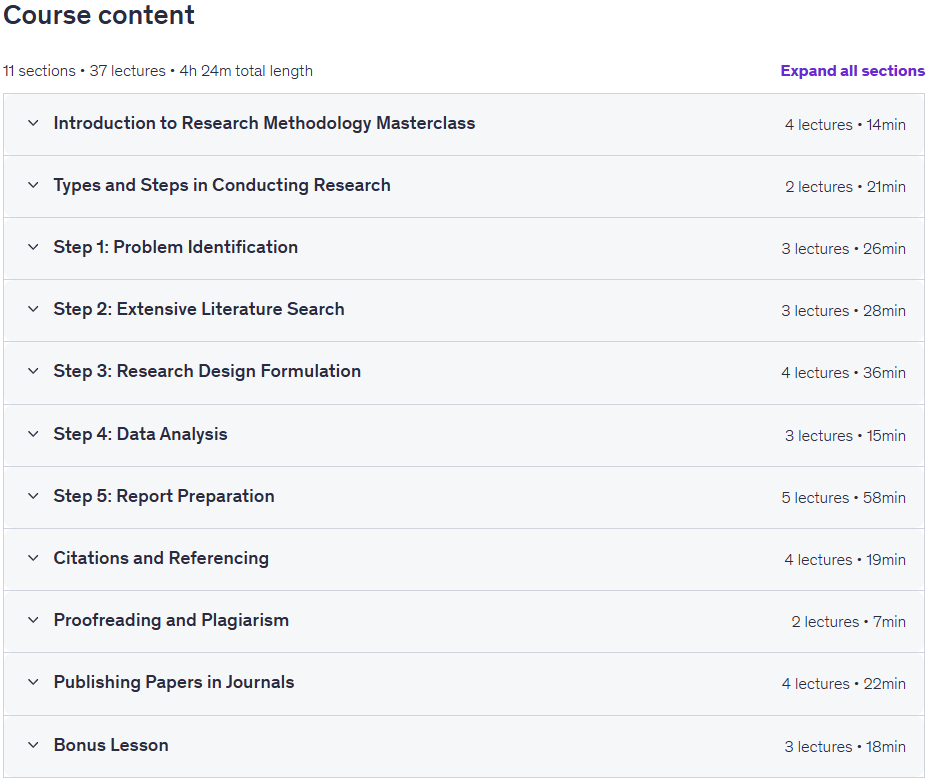Click the course summary line showing 37 lectures
The width and height of the screenshot is (926, 778).
click(x=158, y=71)
